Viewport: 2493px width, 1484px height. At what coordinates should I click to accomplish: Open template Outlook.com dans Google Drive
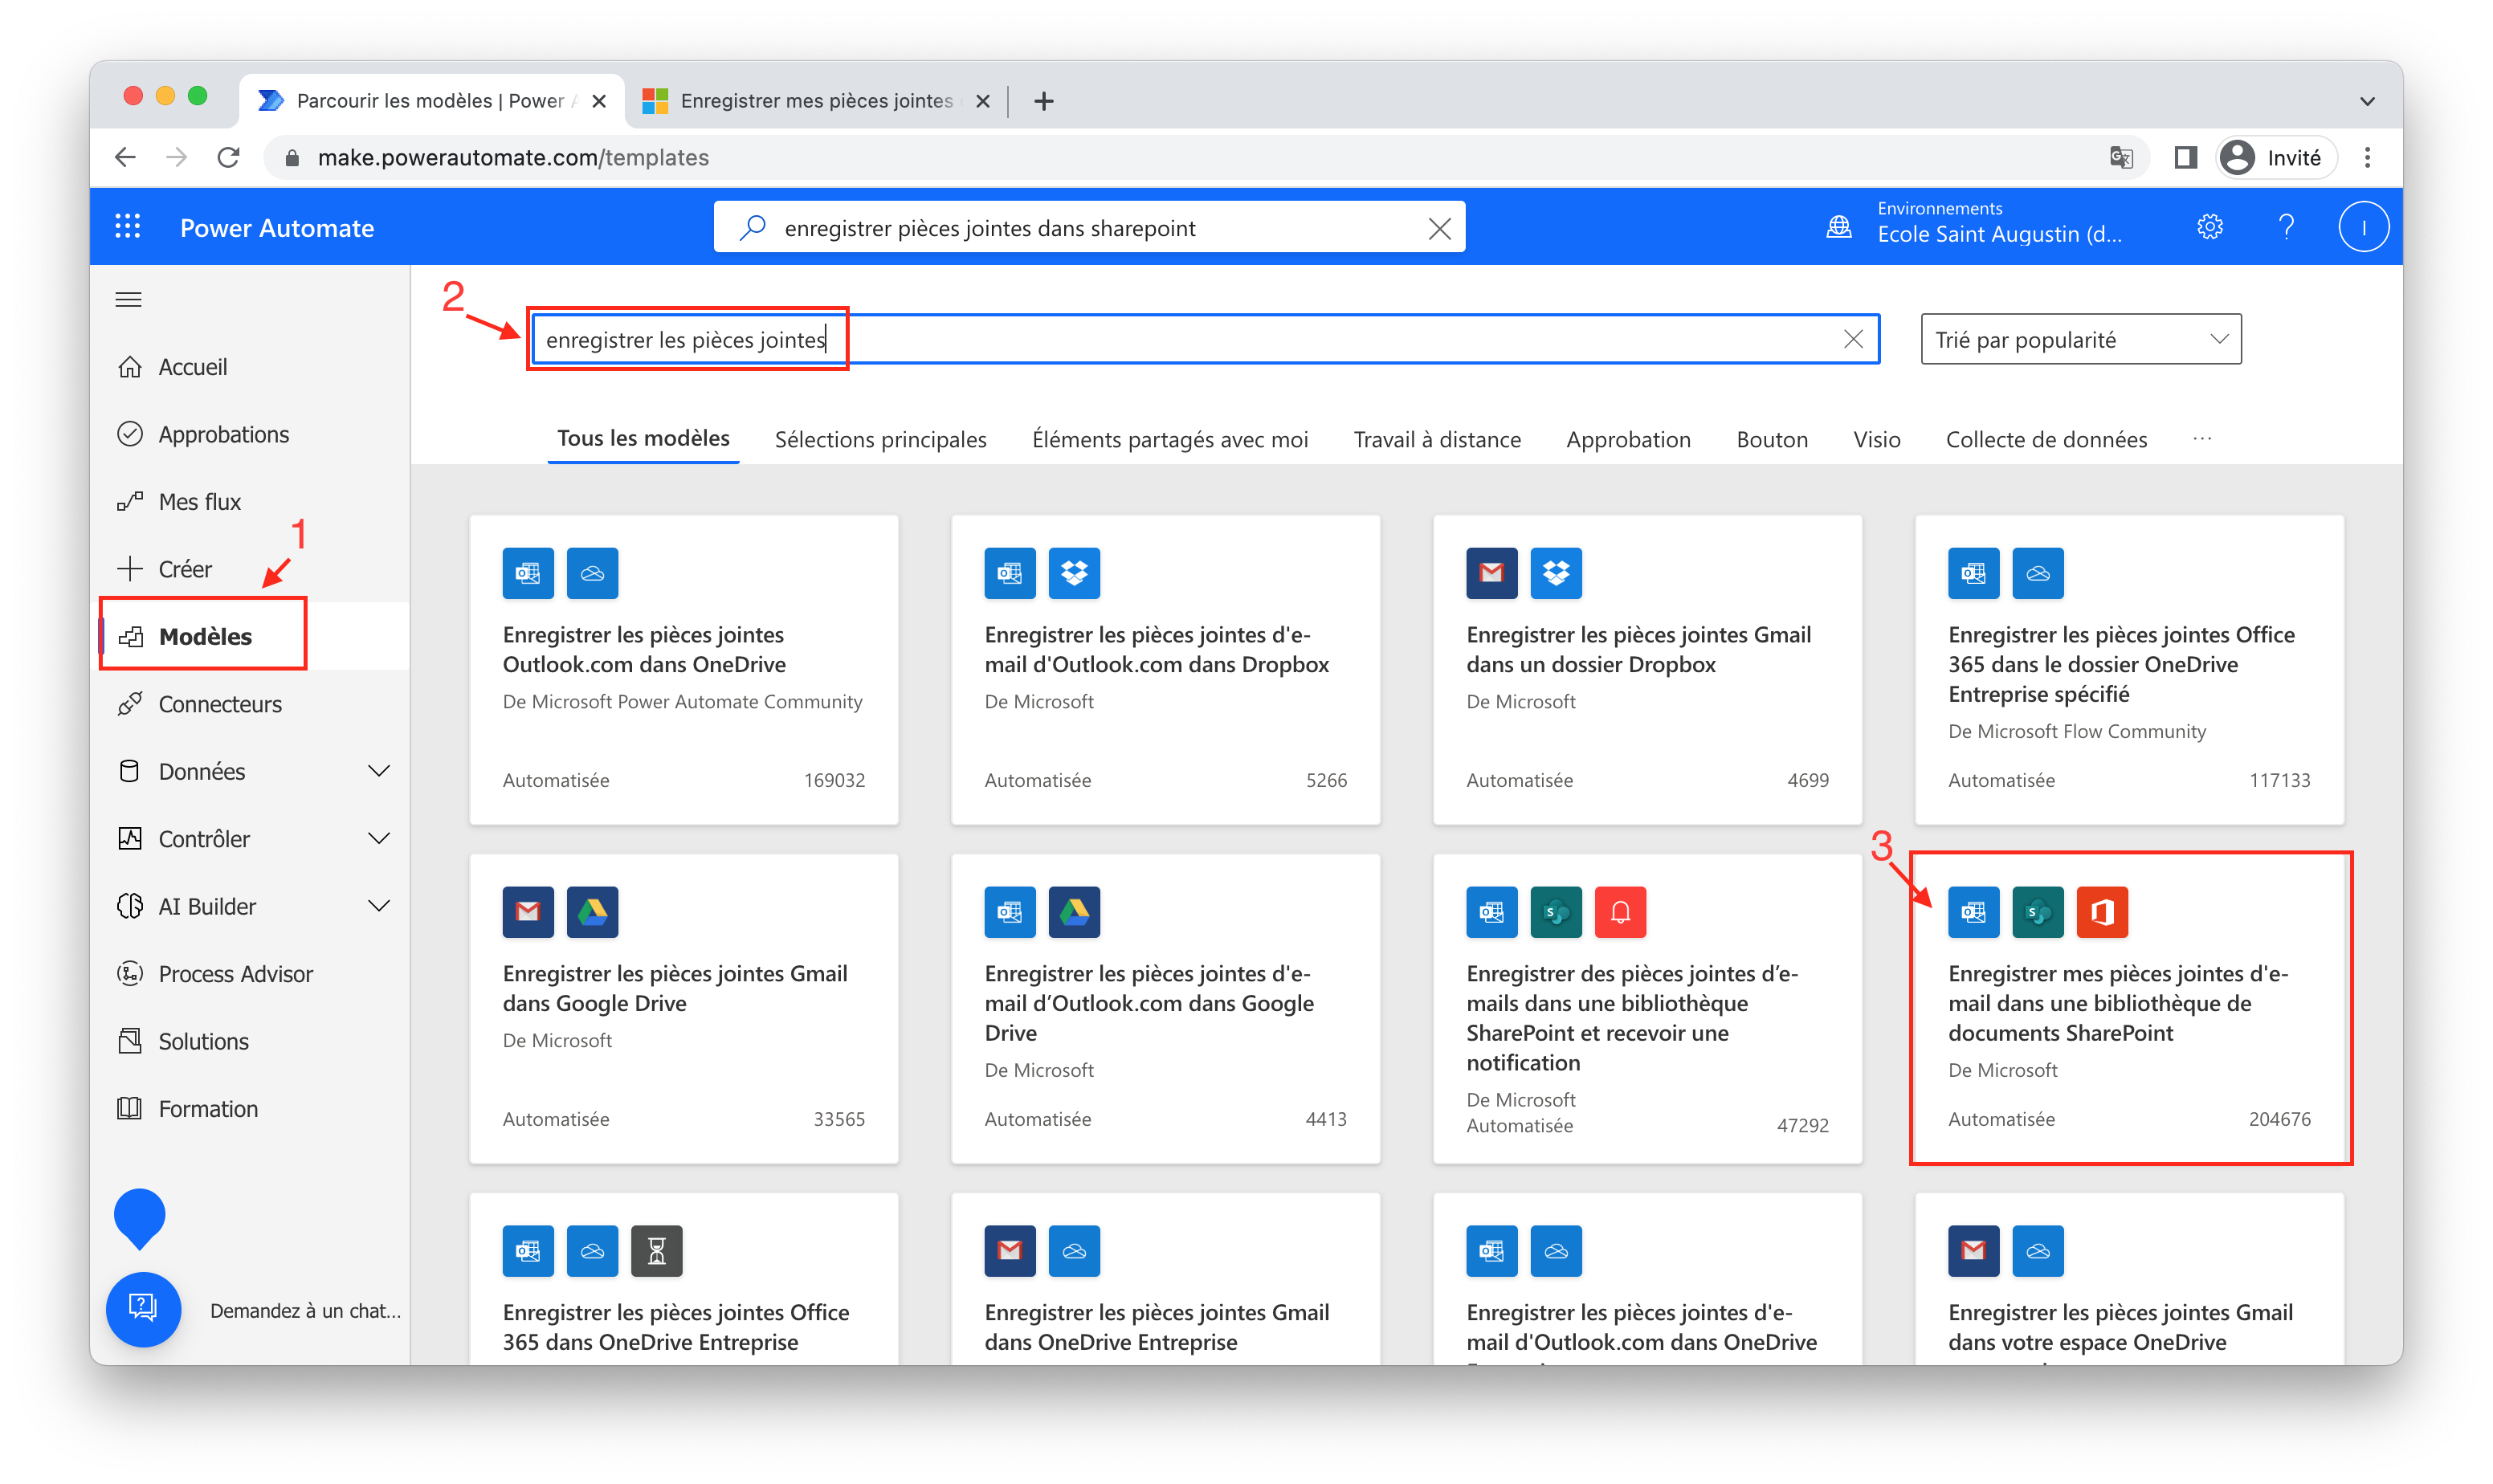(1165, 1008)
